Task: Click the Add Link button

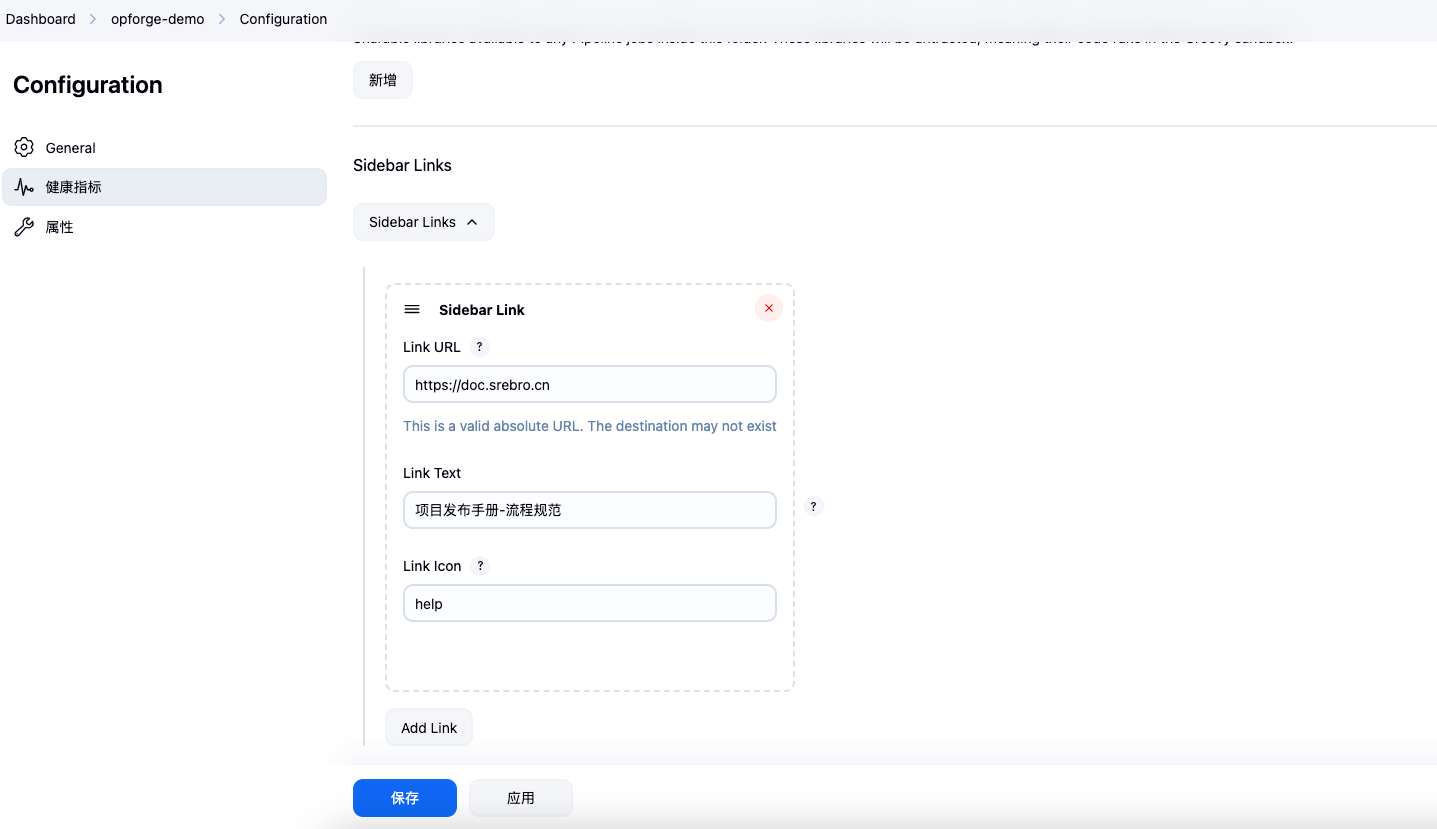Action: pyautogui.click(x=429, y=728)
